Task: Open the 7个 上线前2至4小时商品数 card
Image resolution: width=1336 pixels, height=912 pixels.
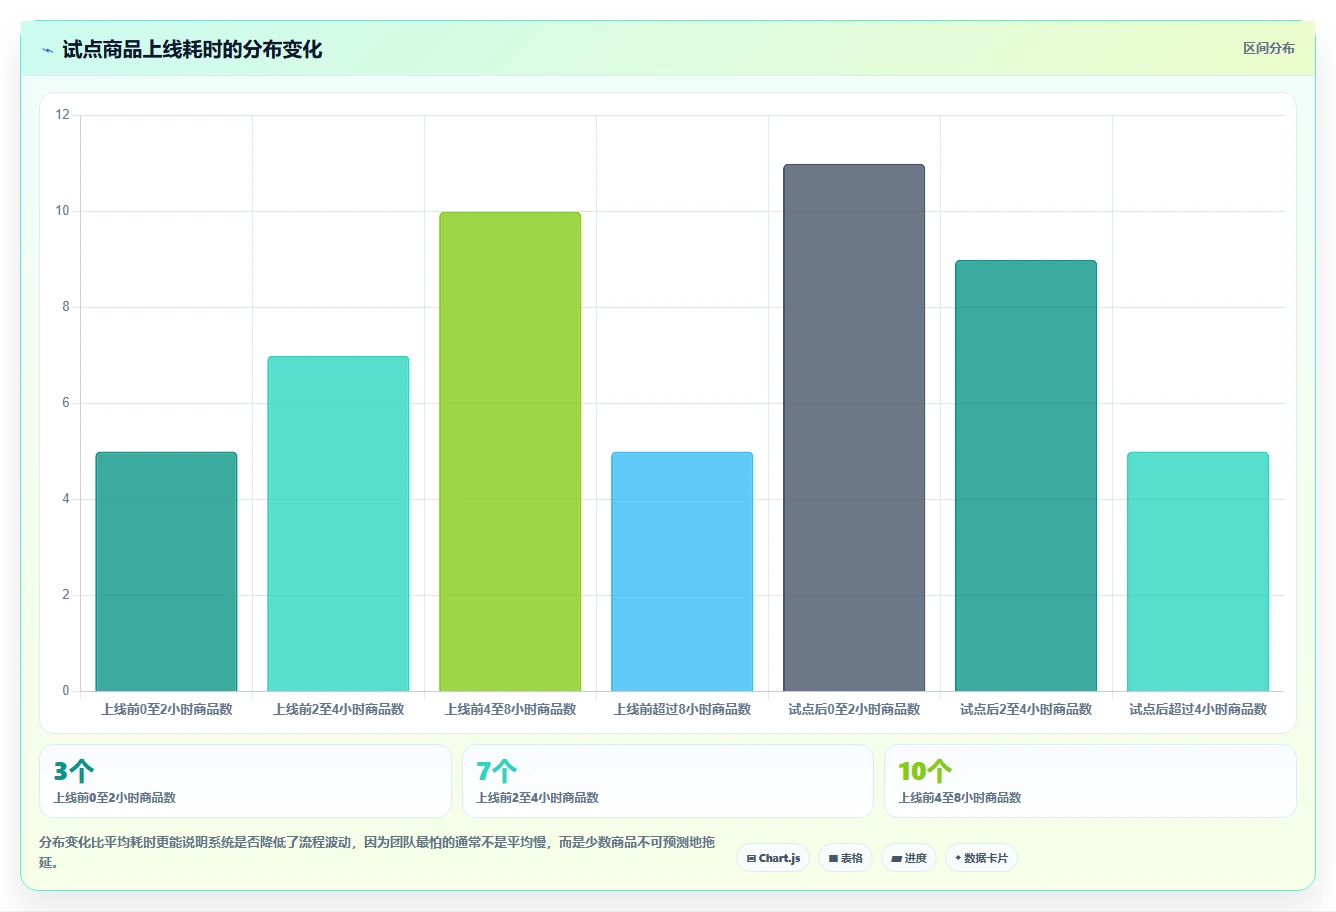Action: tap(667, 781)
